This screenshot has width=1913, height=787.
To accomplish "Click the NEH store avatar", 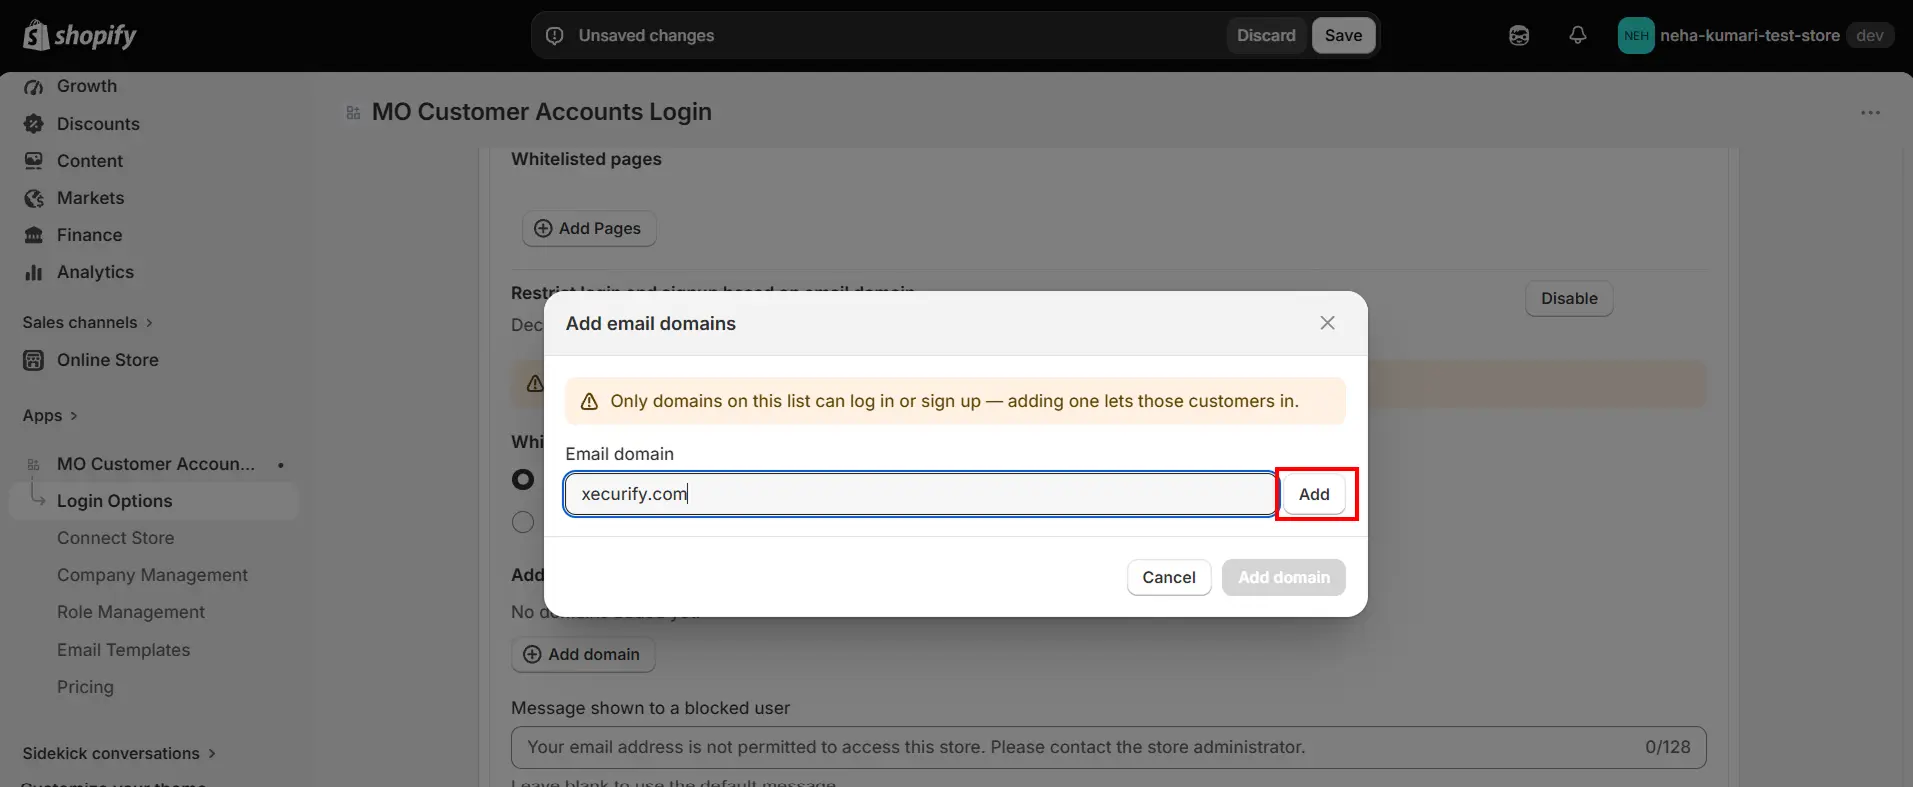I will coord(1636,36).
